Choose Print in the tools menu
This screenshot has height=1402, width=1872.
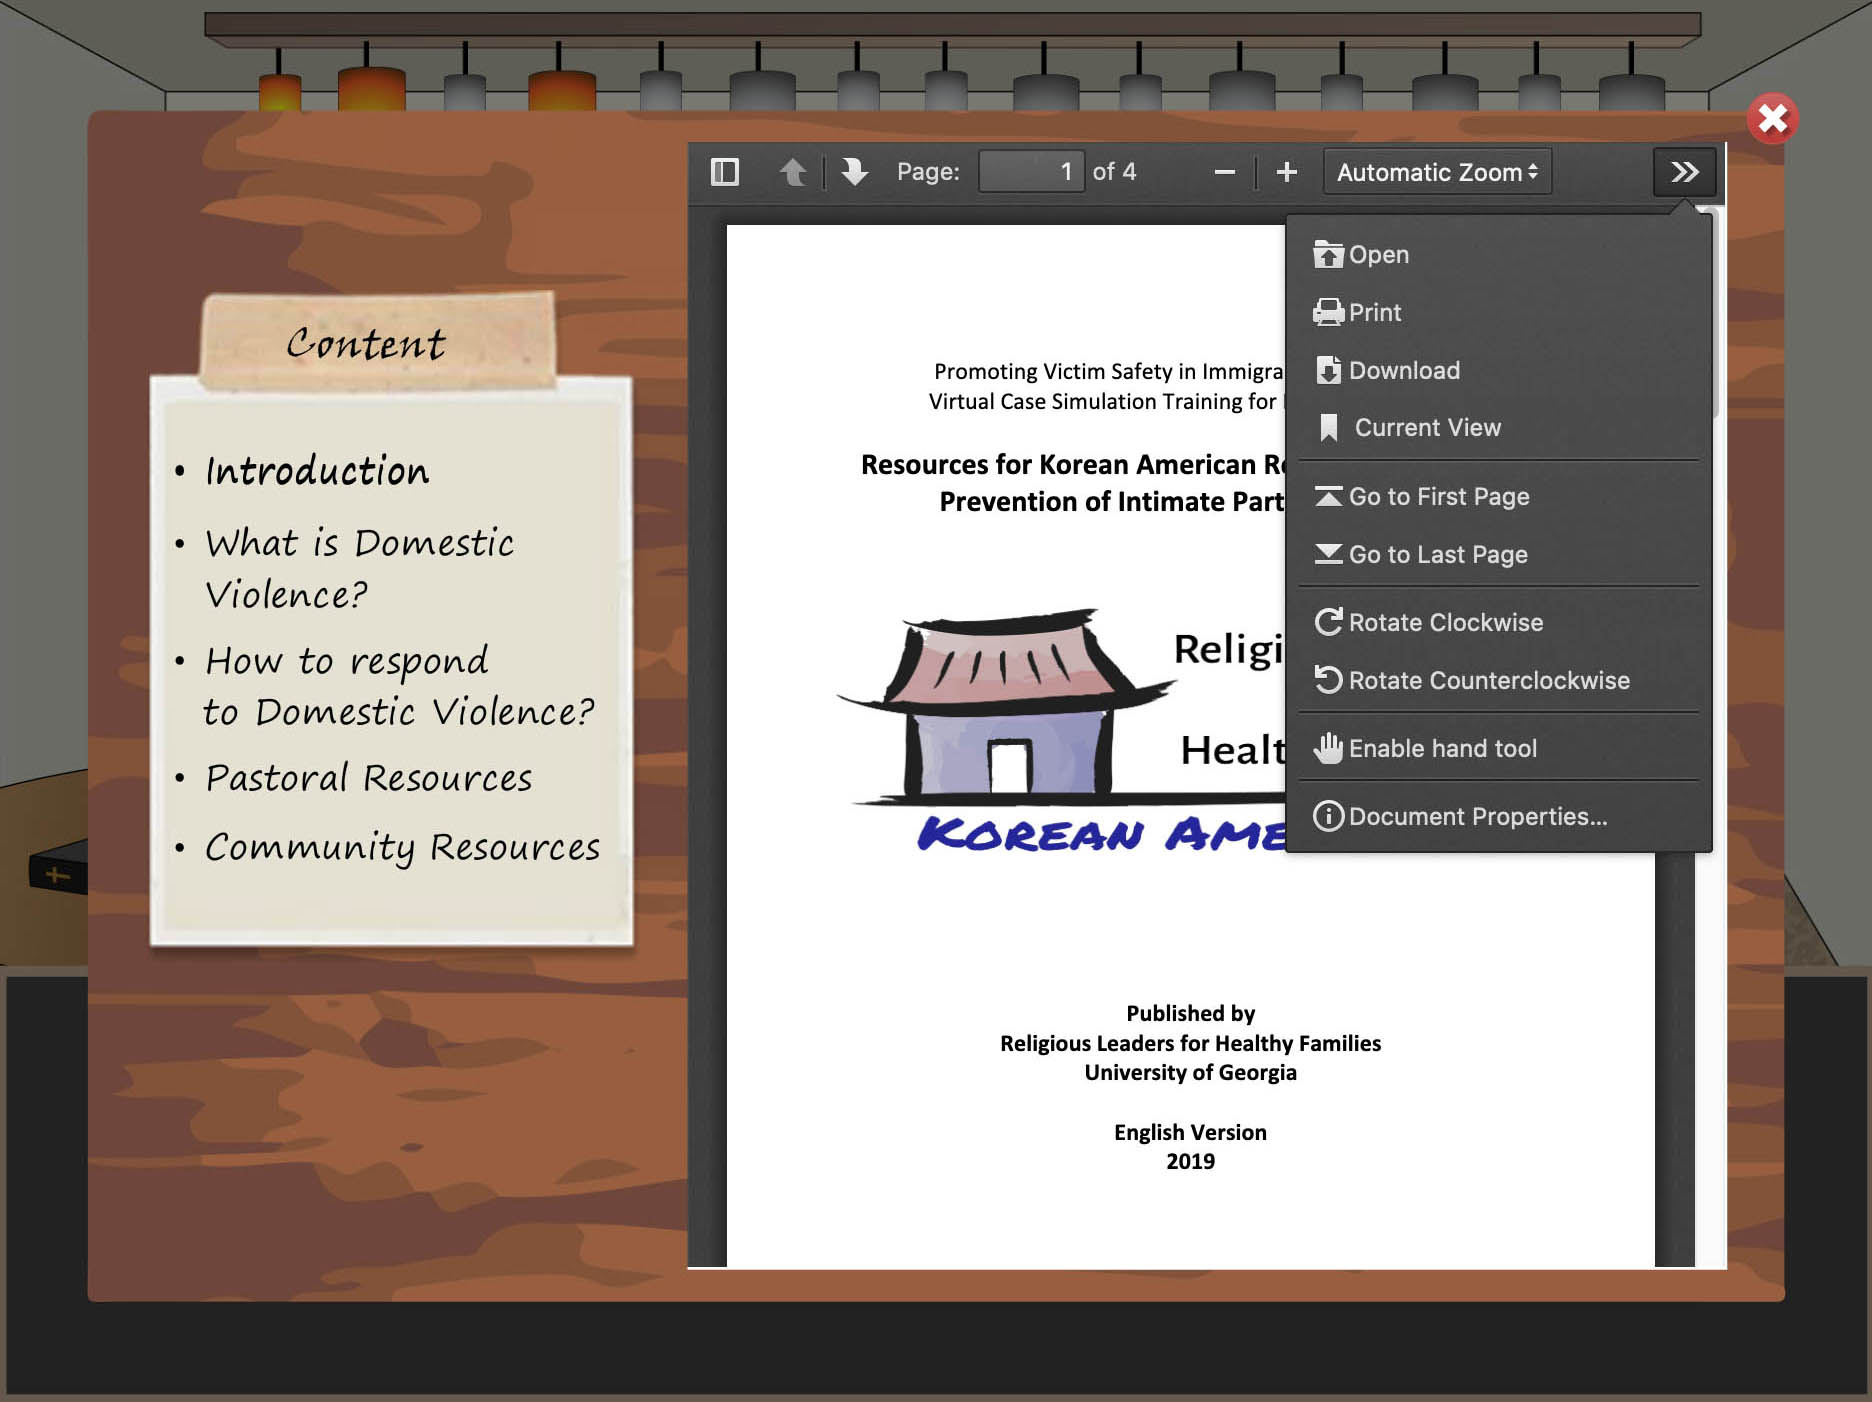[1374, 313]
